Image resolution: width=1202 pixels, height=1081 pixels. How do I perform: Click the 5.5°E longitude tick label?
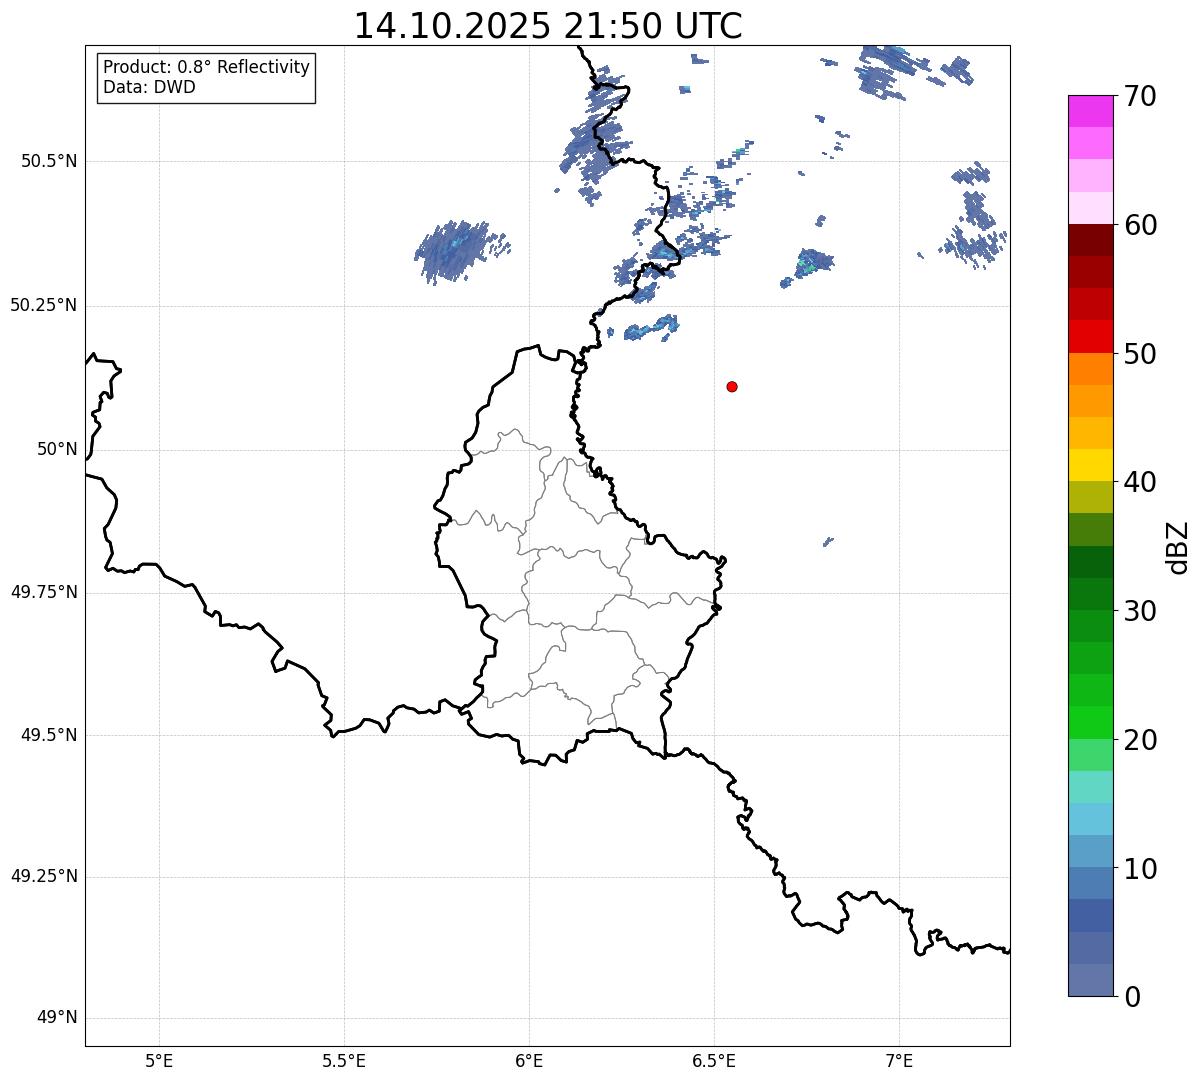344,1061
